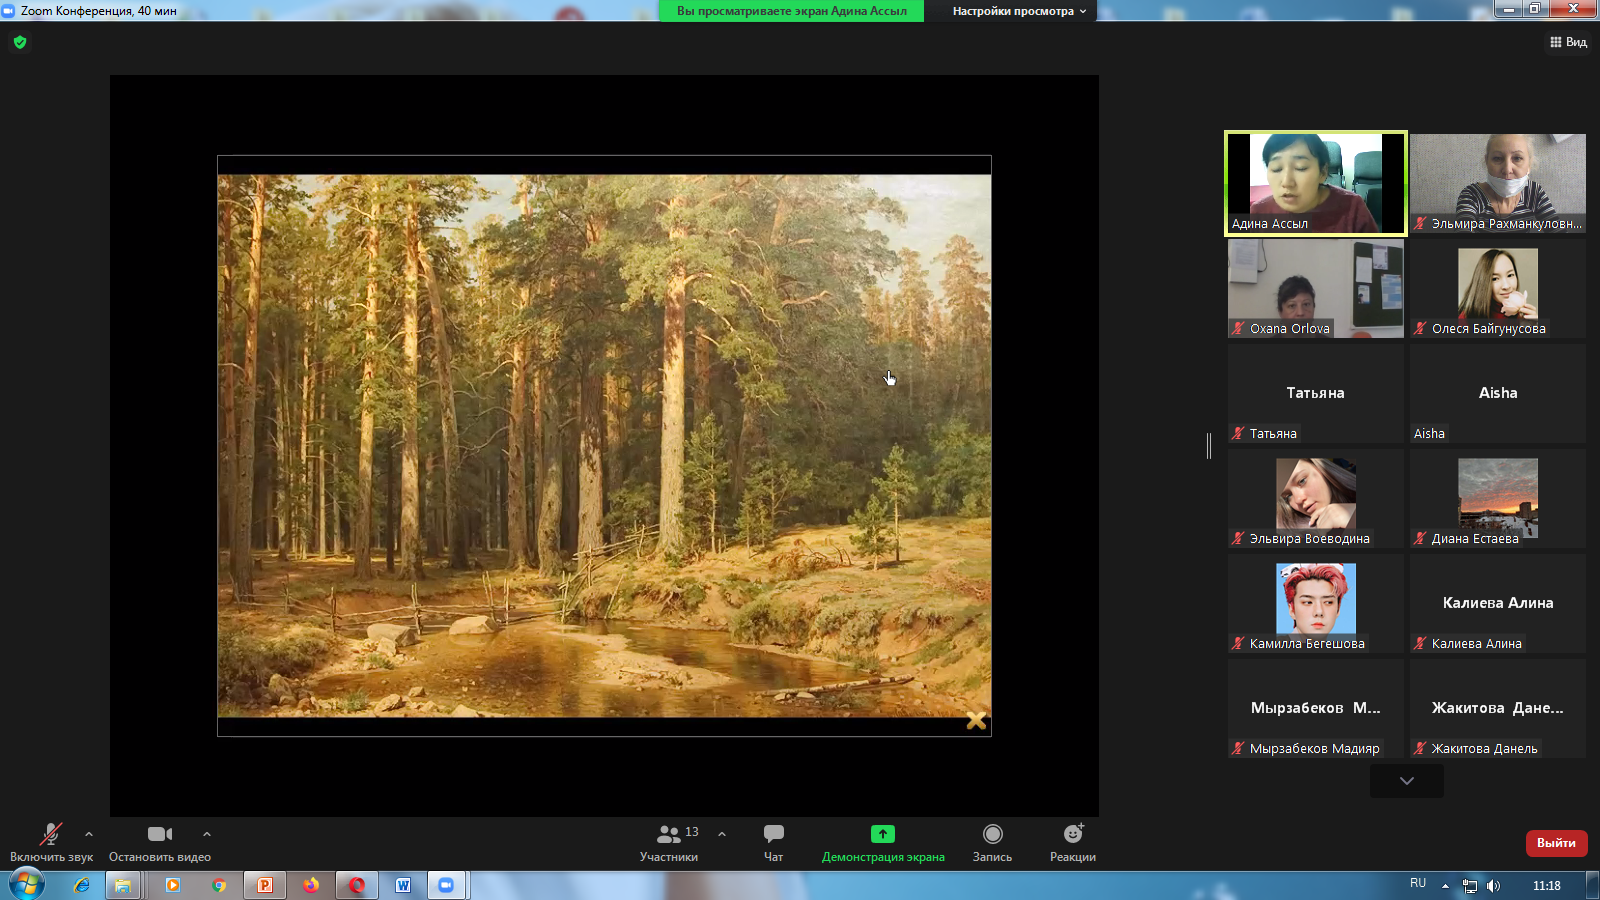Leave meeting with Выйти button
The height and width of the screenshot is (900, 1600).
[1556, 843]
